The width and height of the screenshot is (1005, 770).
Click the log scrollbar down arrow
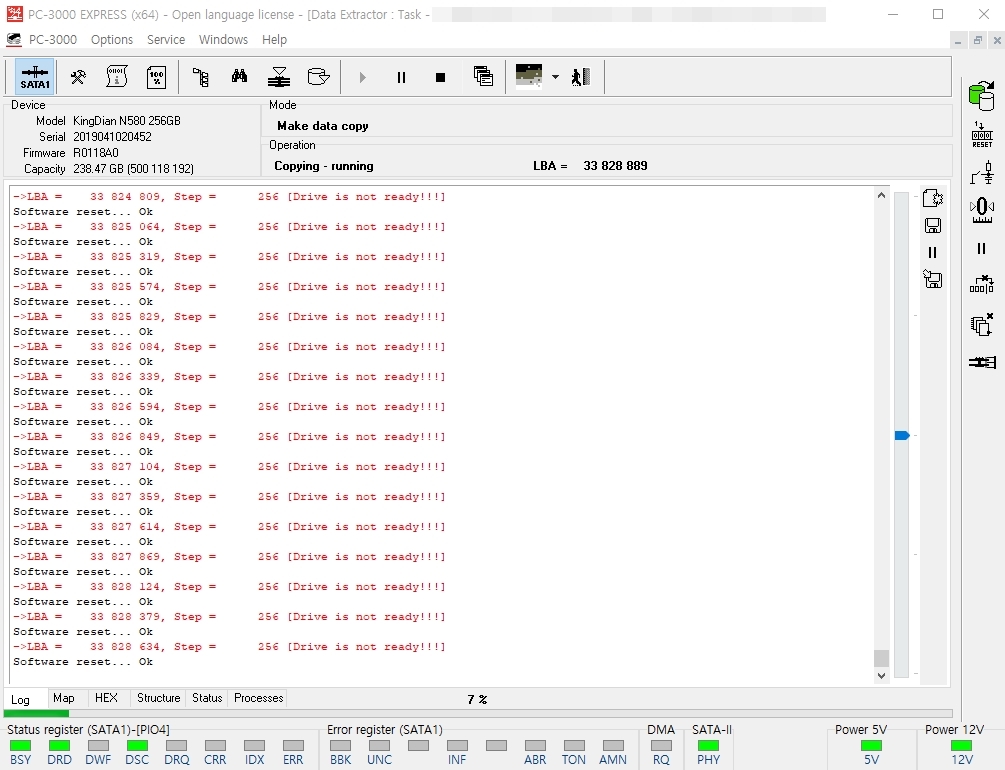click(881, 675)
